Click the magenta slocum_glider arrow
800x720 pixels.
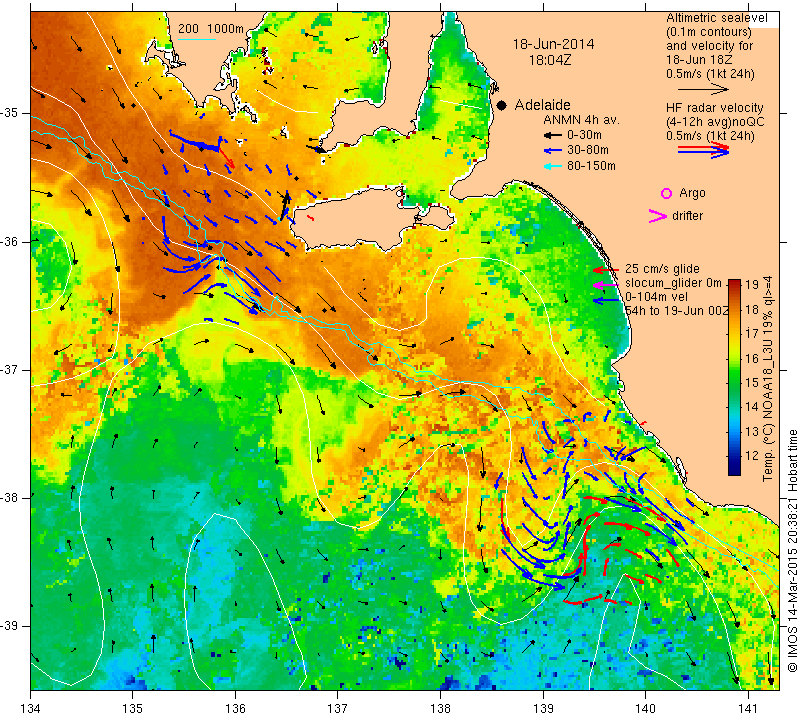(x=606, y=284)
